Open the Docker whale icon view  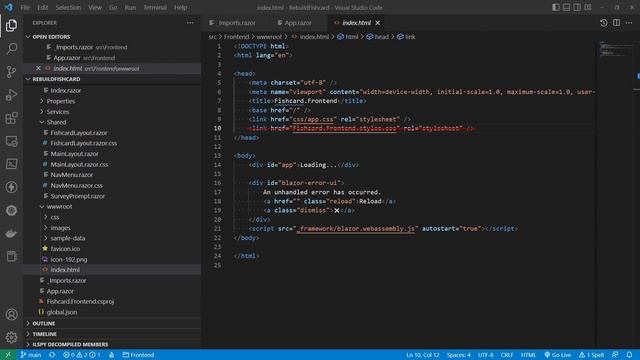tap(11, 233)
